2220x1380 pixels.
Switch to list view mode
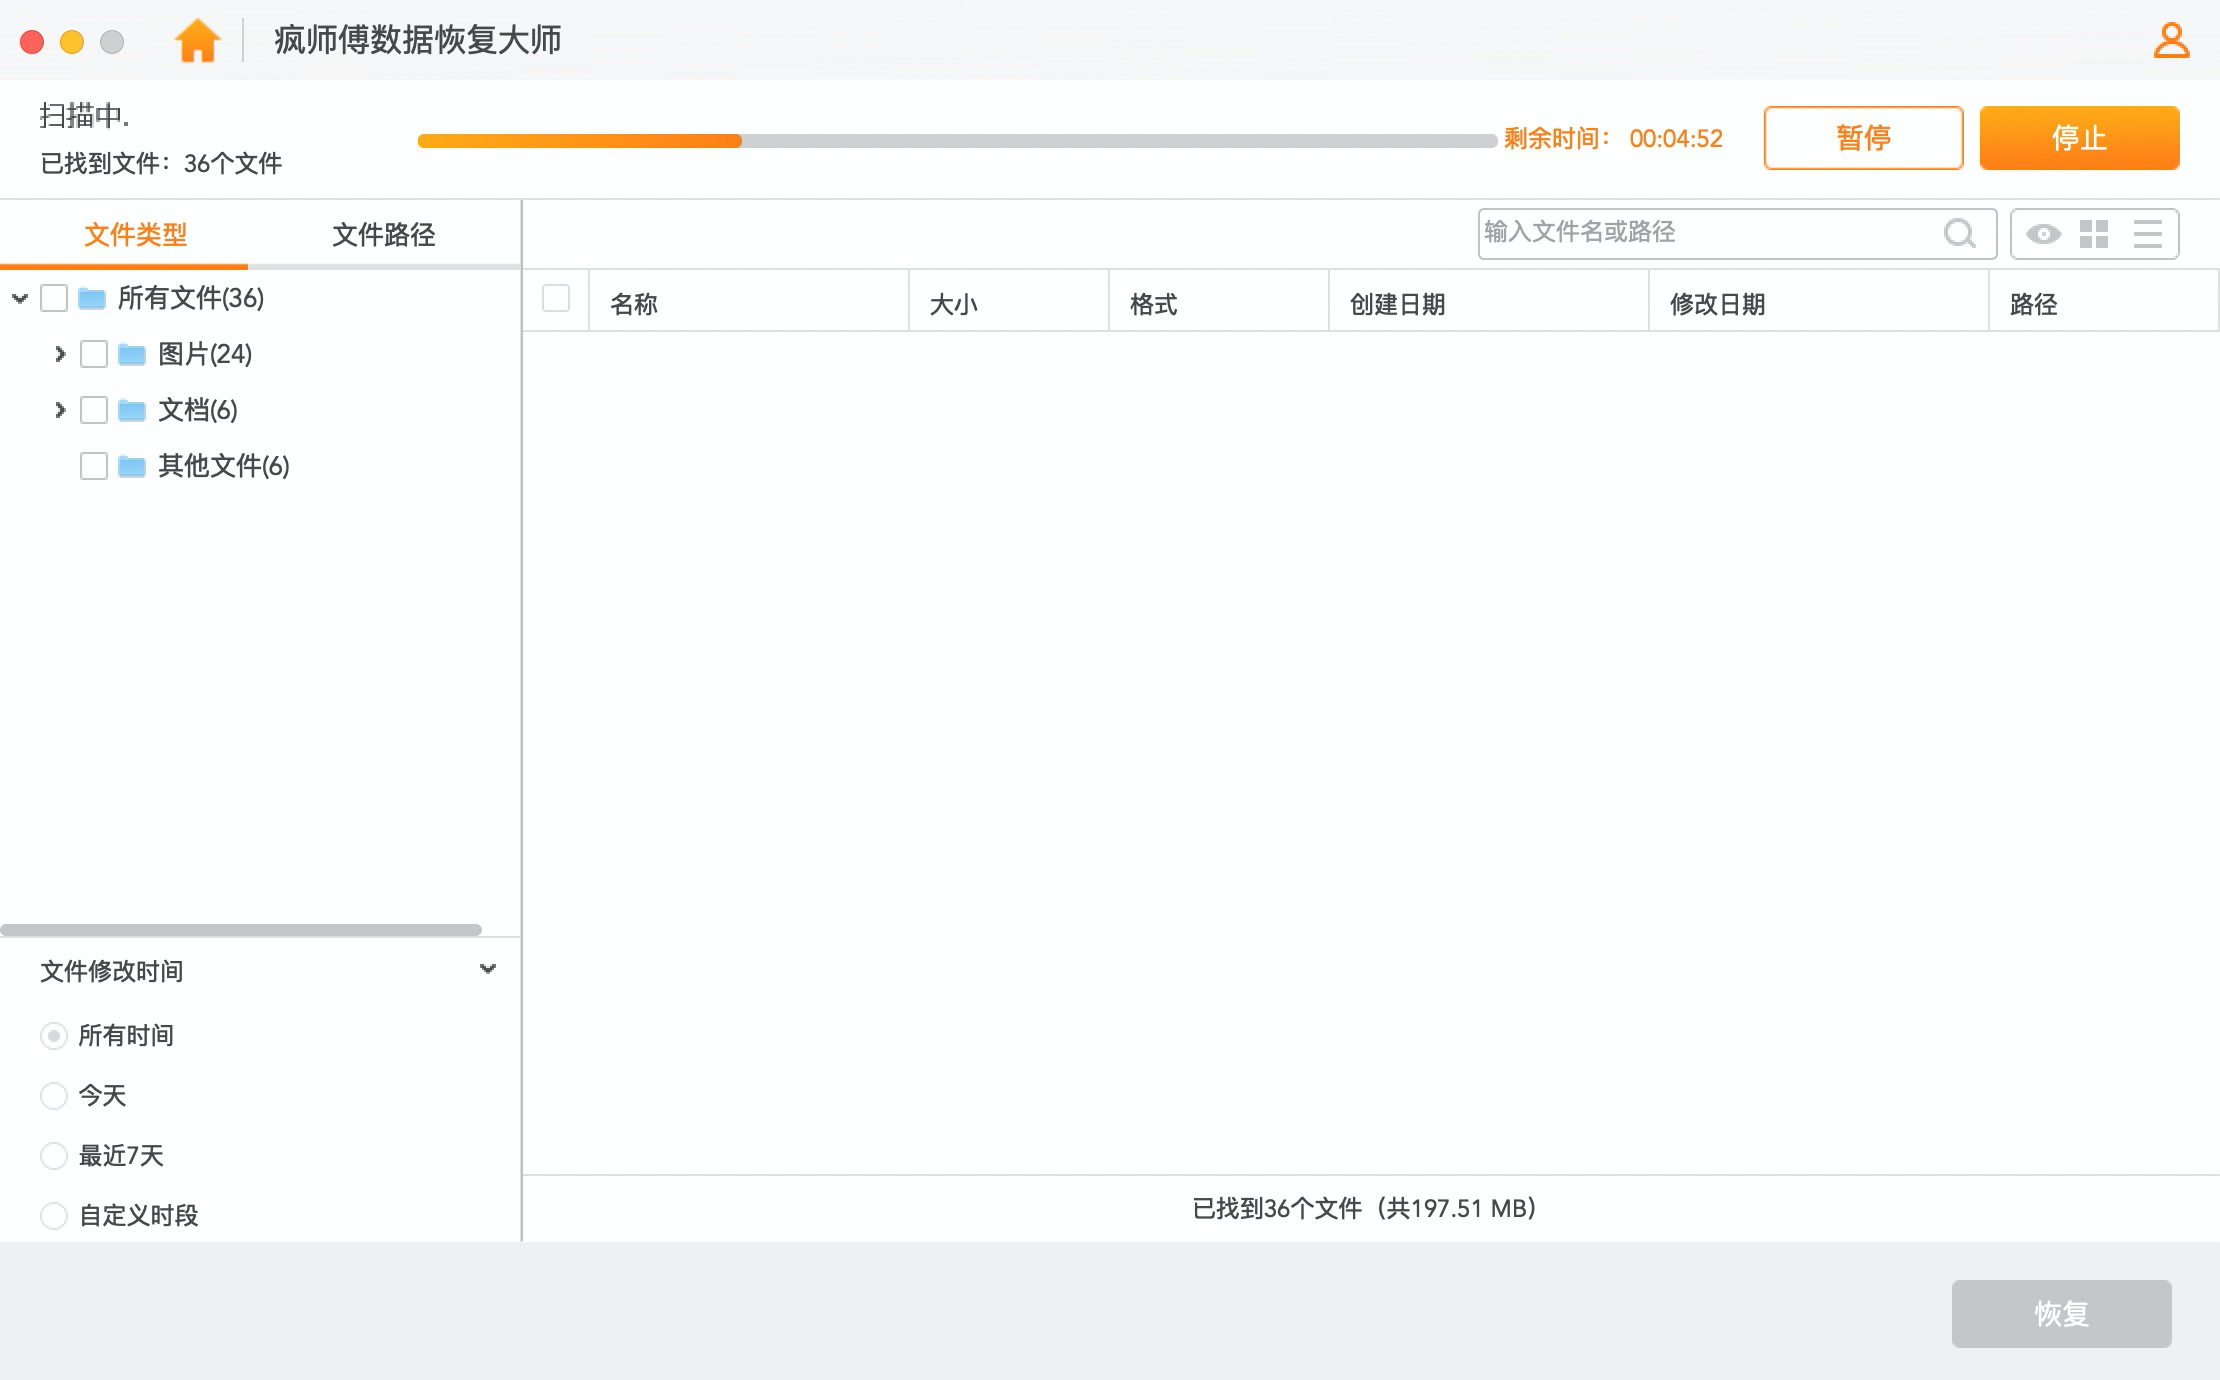tap(2146, 233)
